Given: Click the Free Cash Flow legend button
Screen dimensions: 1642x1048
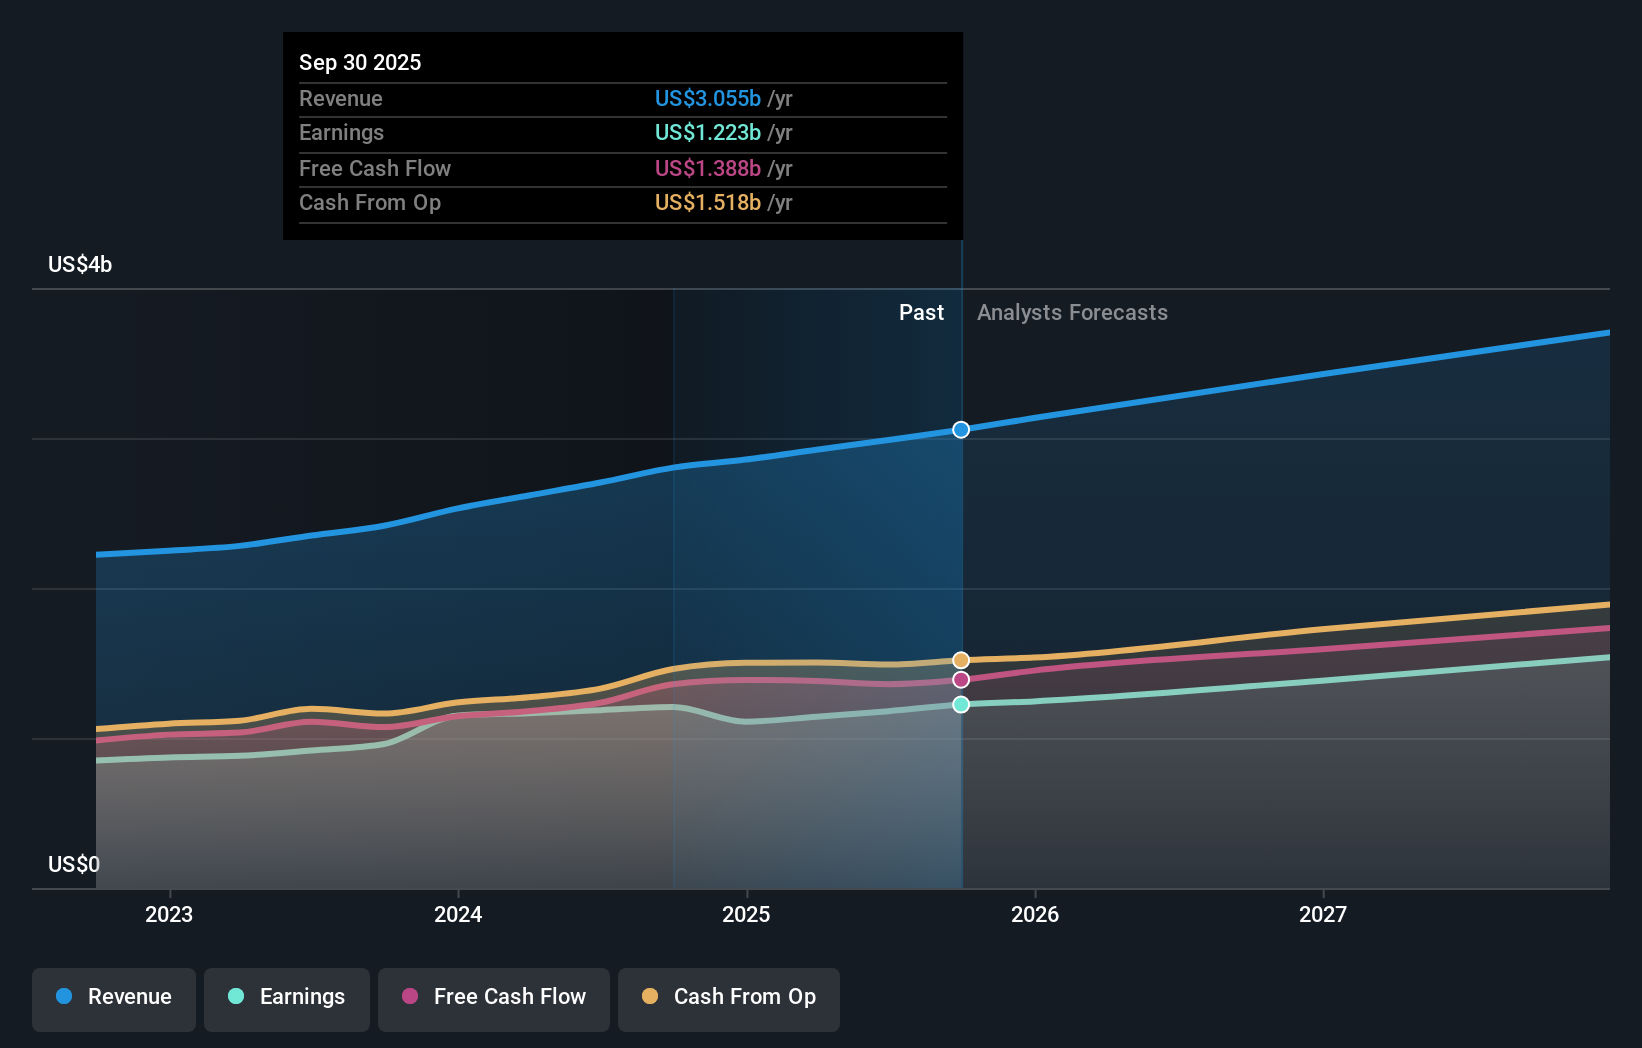Looking at the screenshot, I should (x=494, y=998).
